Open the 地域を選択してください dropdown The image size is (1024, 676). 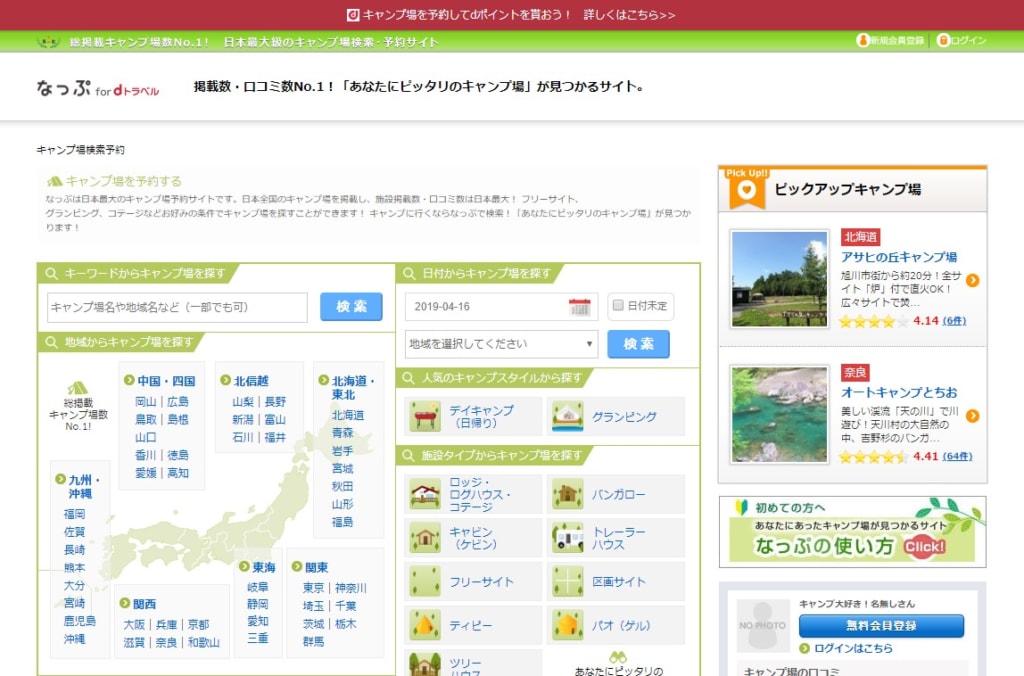click(x=501, y=344)
